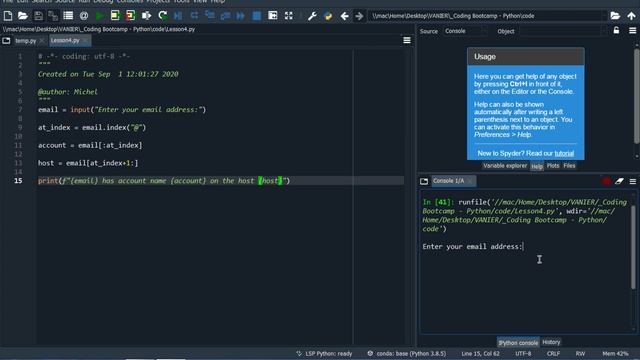Click the 'Line 15, Col 62' status
Viewport: 640px width, 360px height.
[x=480, y=353]
